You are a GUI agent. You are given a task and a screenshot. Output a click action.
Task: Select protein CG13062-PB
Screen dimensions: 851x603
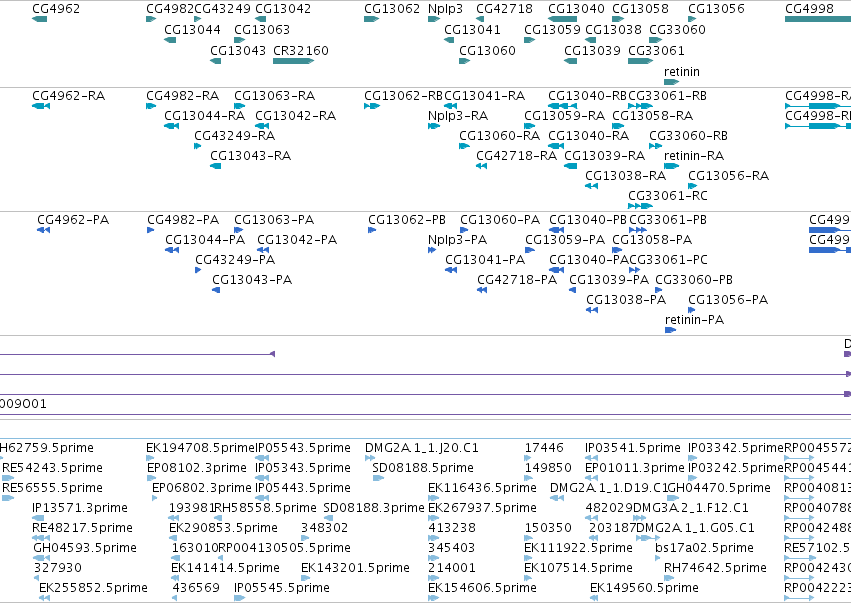click(x=407, y=220)
